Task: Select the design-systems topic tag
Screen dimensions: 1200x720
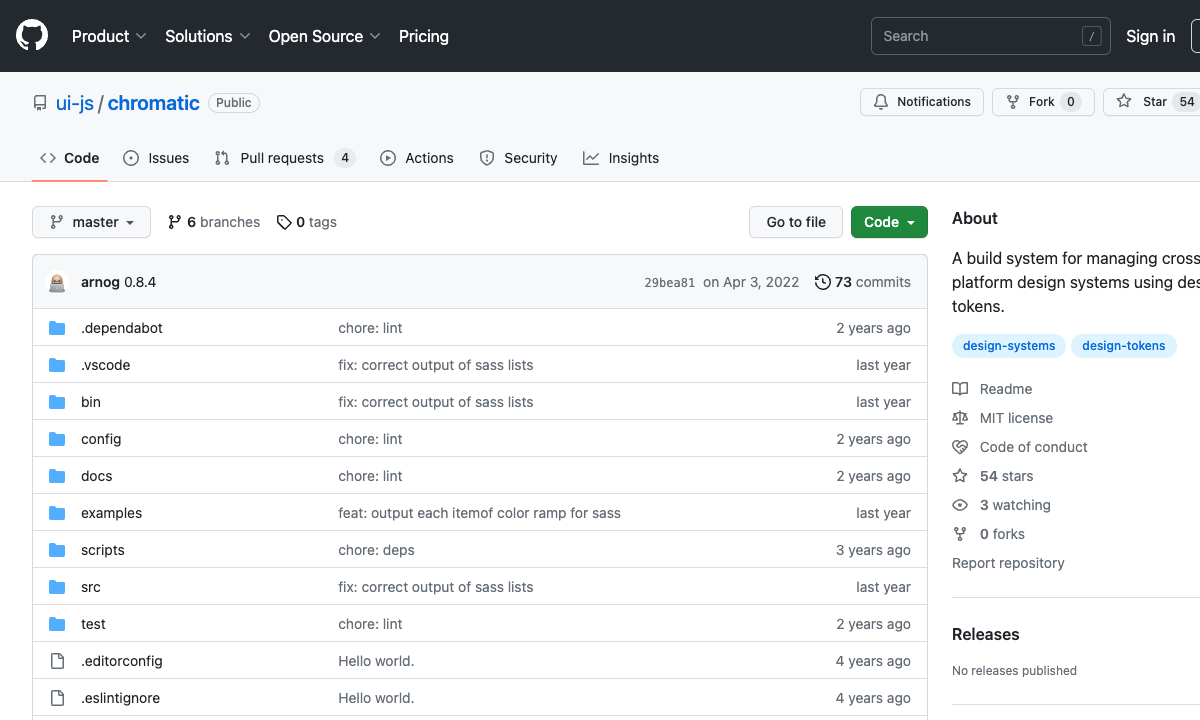Action: [1008, 346]
